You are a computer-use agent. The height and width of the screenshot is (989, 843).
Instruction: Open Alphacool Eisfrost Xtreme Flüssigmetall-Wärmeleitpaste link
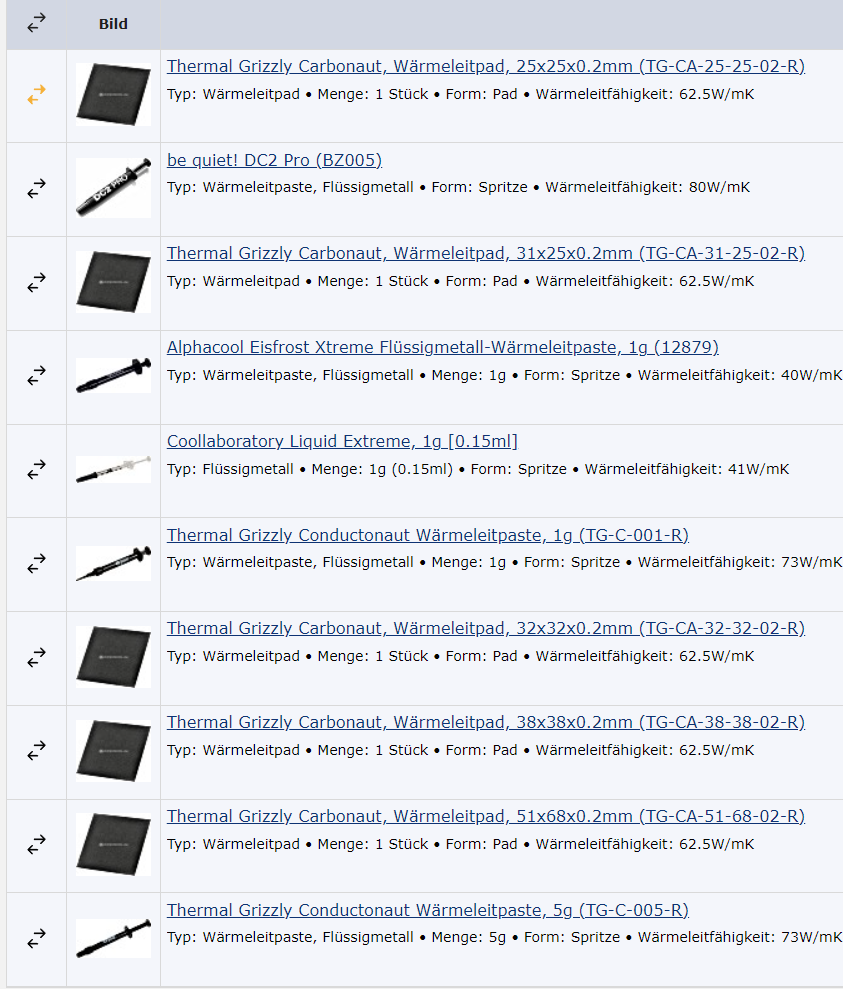point(443,348)
